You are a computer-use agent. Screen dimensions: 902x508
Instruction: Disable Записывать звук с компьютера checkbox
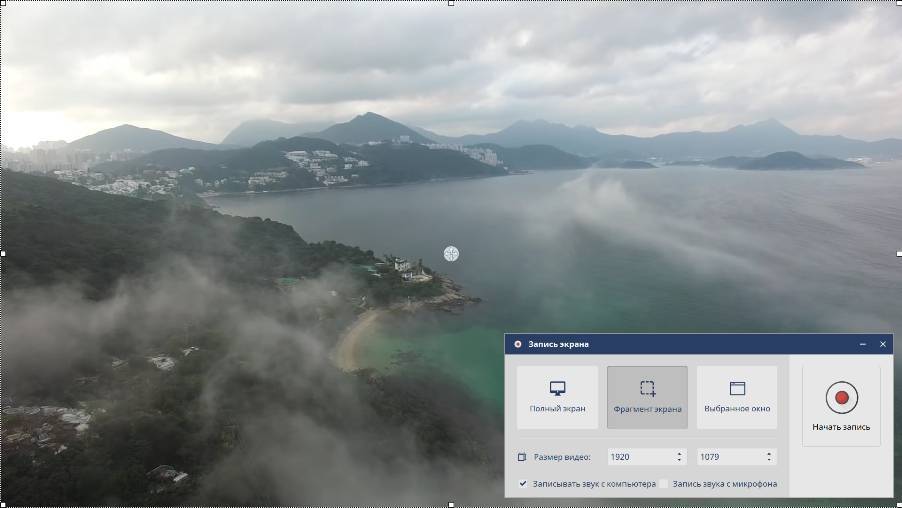pyautogui.click(x=523, y=484)
